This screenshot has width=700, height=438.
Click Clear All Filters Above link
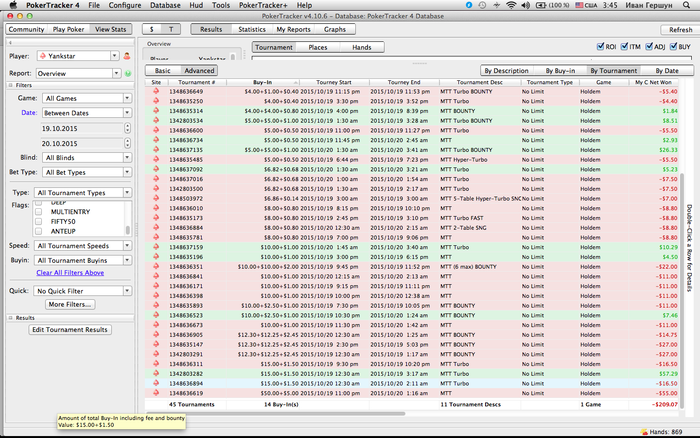[x=70, y=273]
